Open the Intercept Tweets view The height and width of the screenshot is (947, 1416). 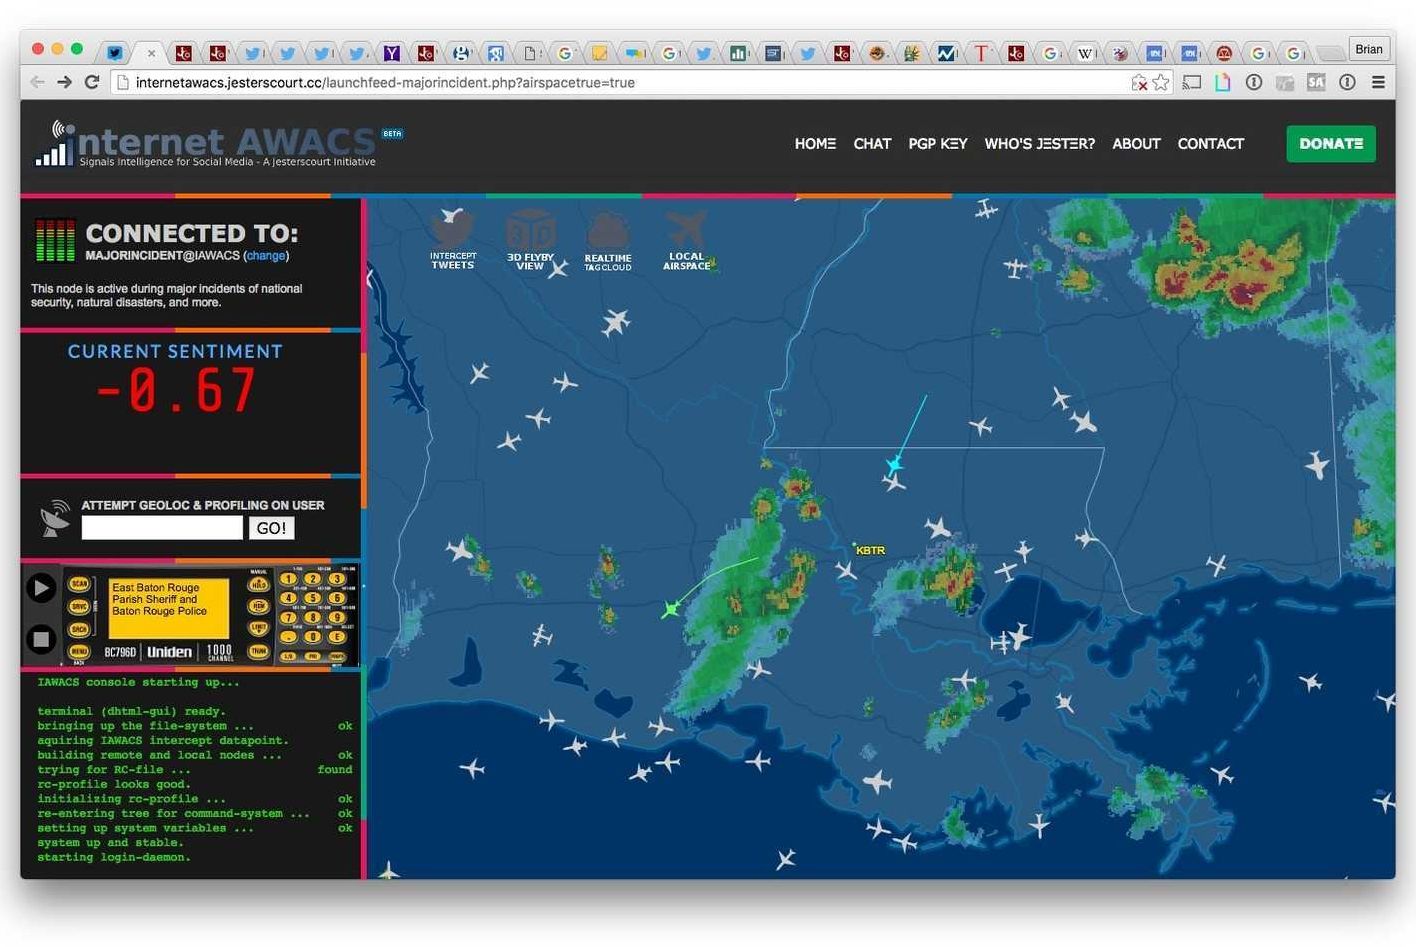tap(453, 240)
